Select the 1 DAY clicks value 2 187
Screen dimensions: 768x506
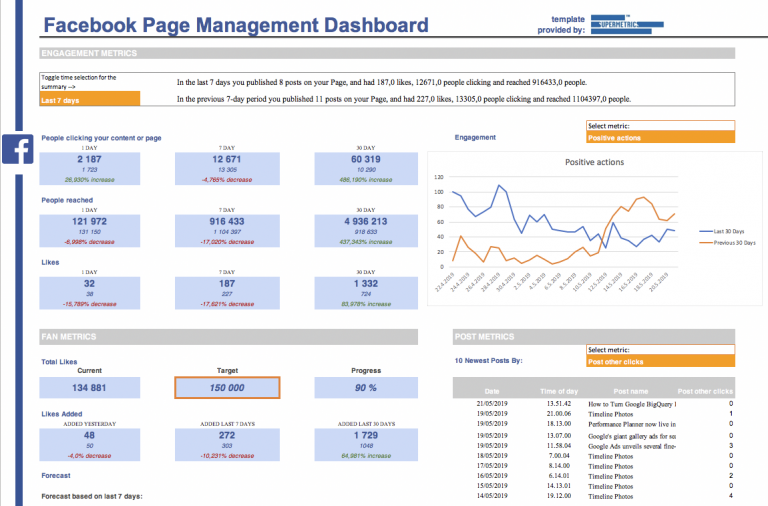pos(89,159)
